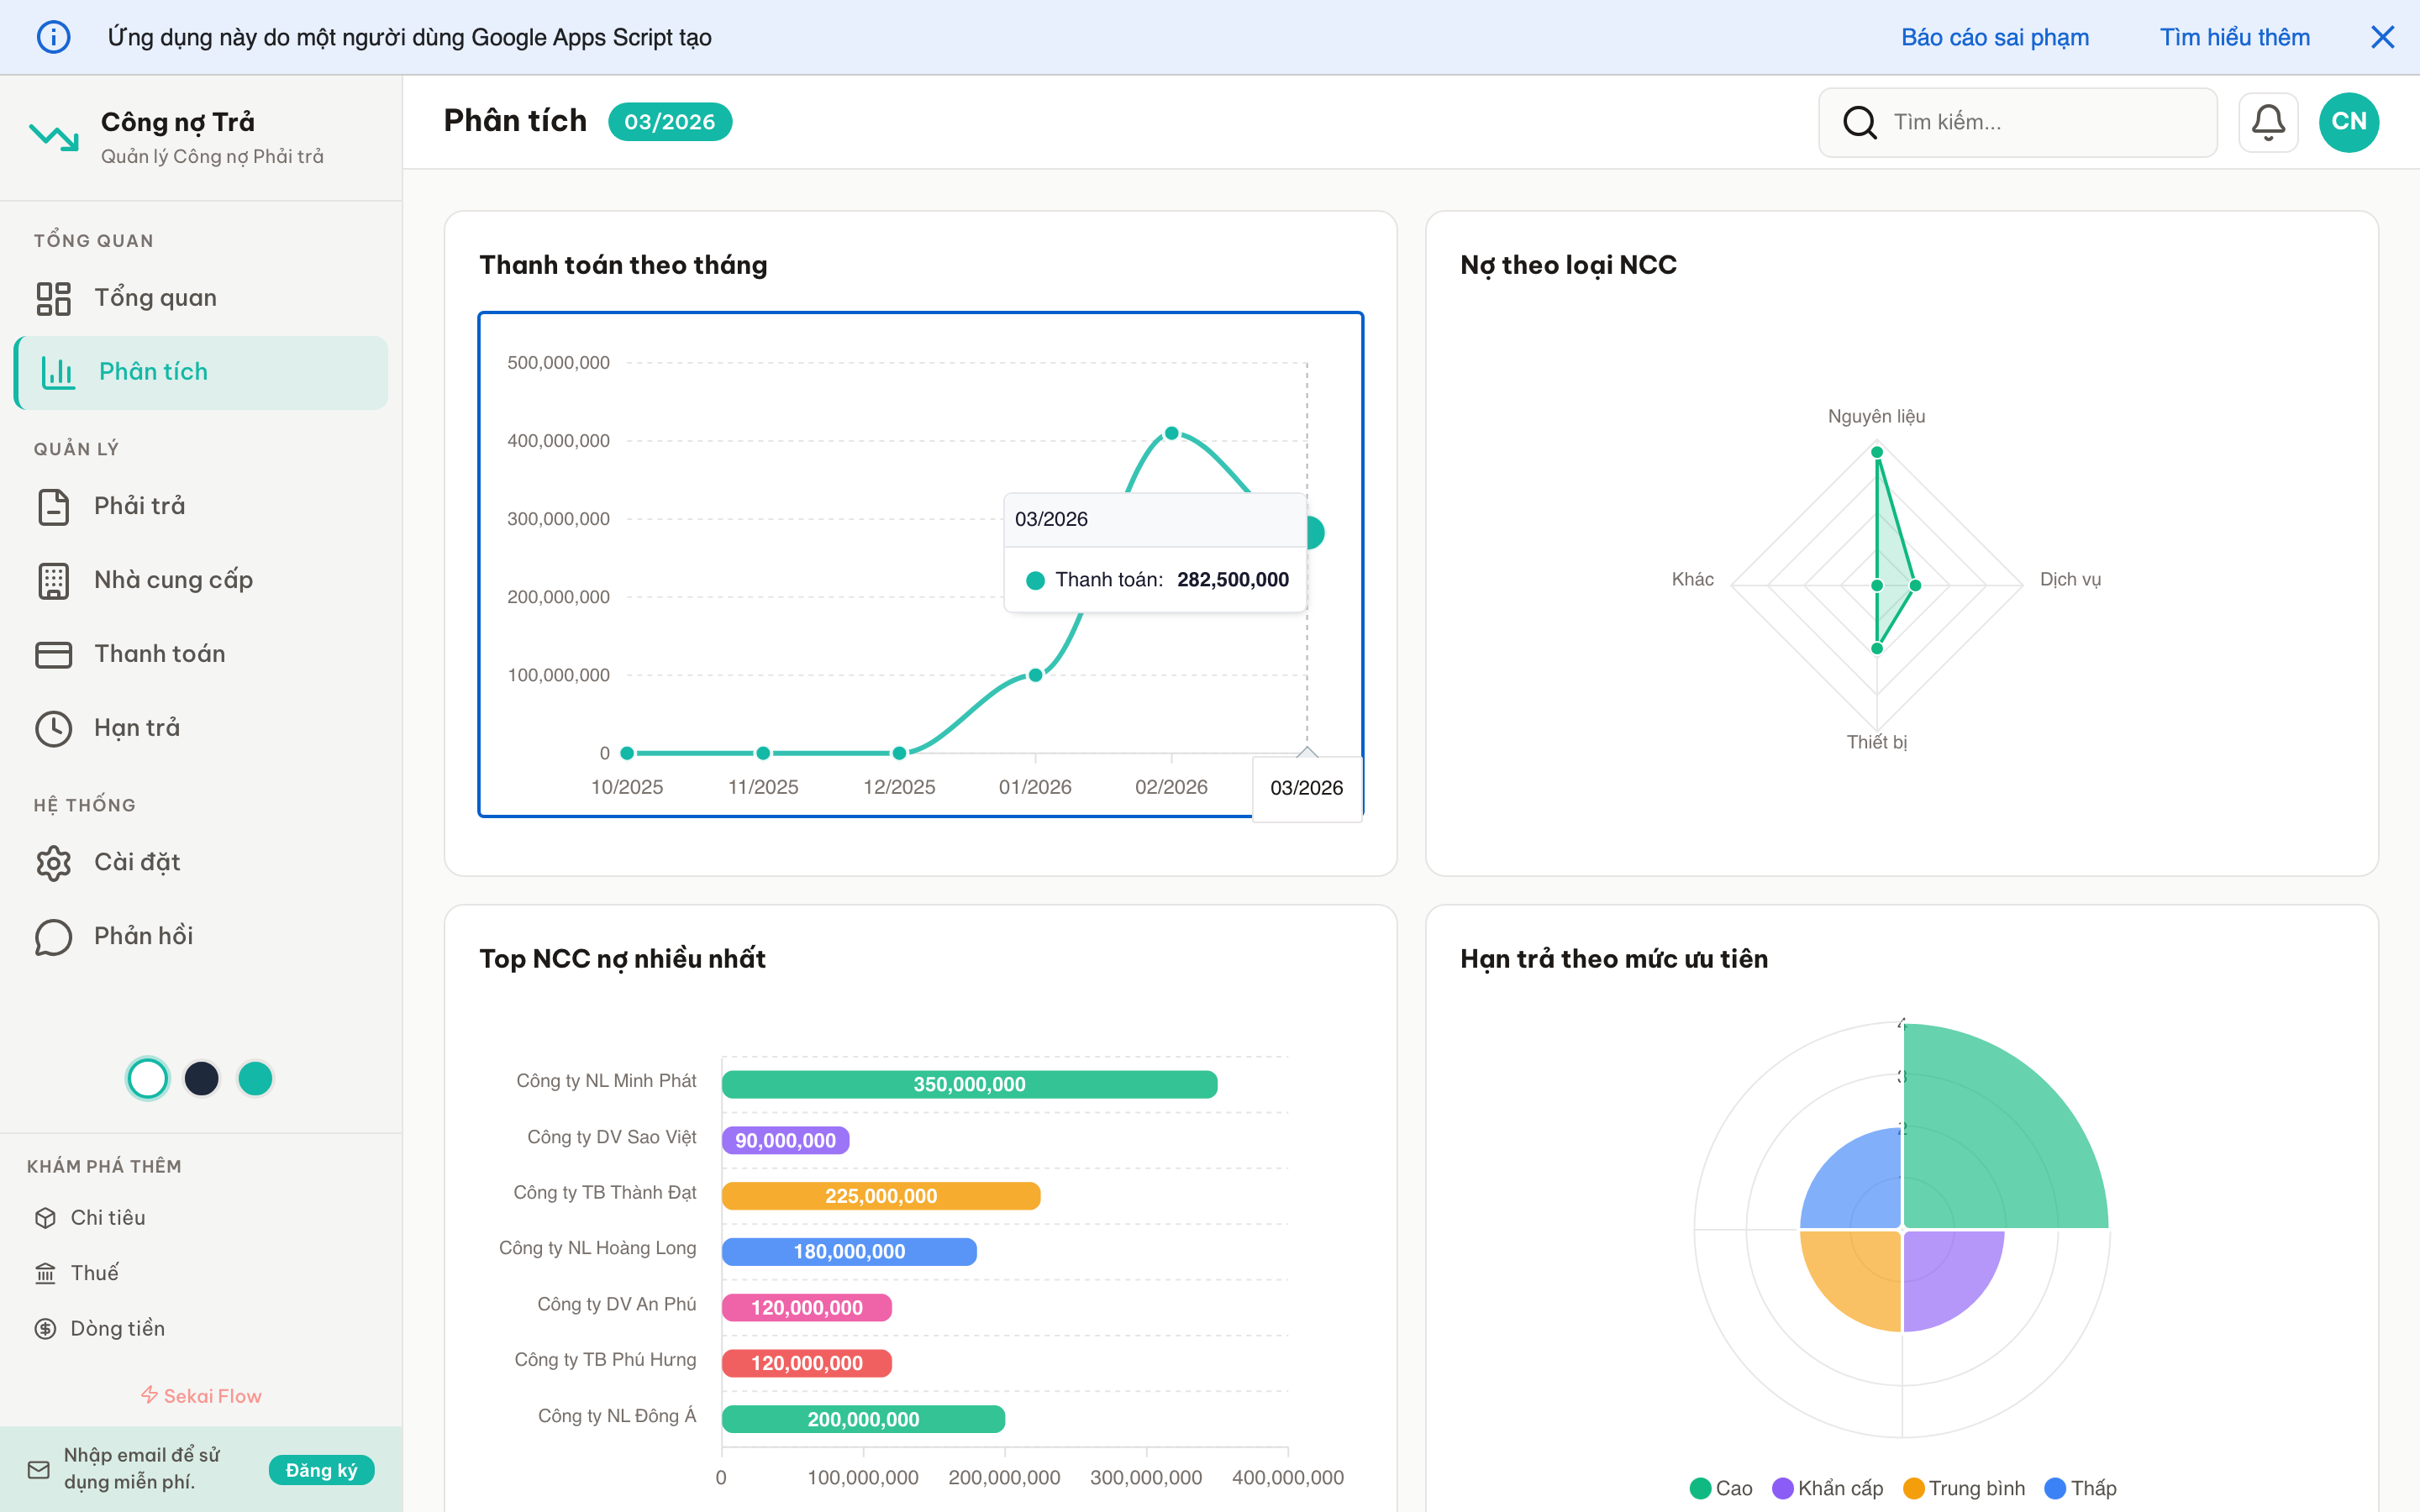
Task: Click the info icon in banner
Action: (53, 37)
